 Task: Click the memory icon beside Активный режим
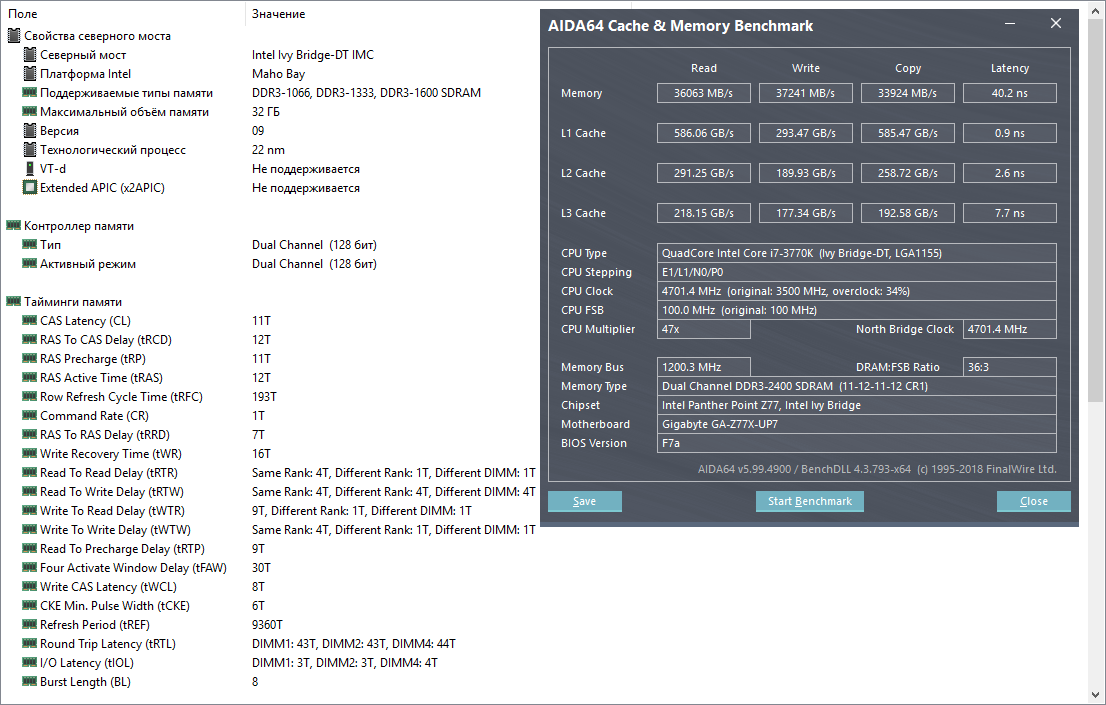tap(30, 263)
